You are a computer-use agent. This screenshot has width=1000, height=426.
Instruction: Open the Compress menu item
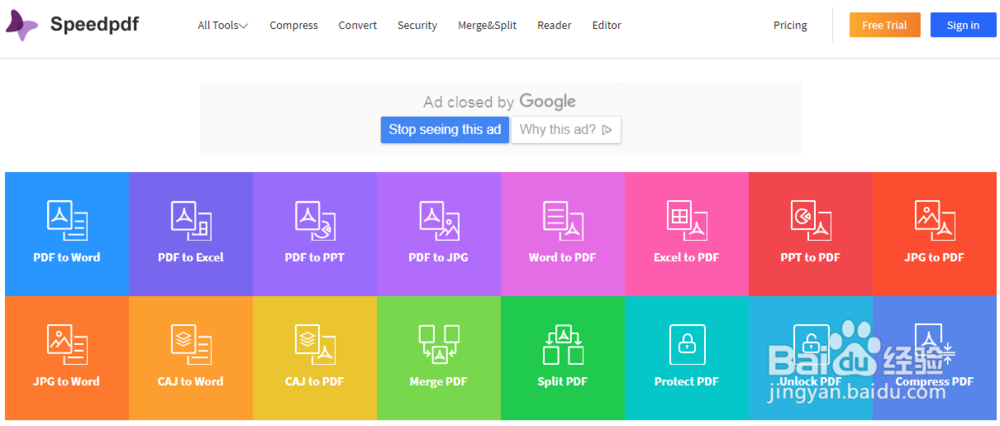293,25
